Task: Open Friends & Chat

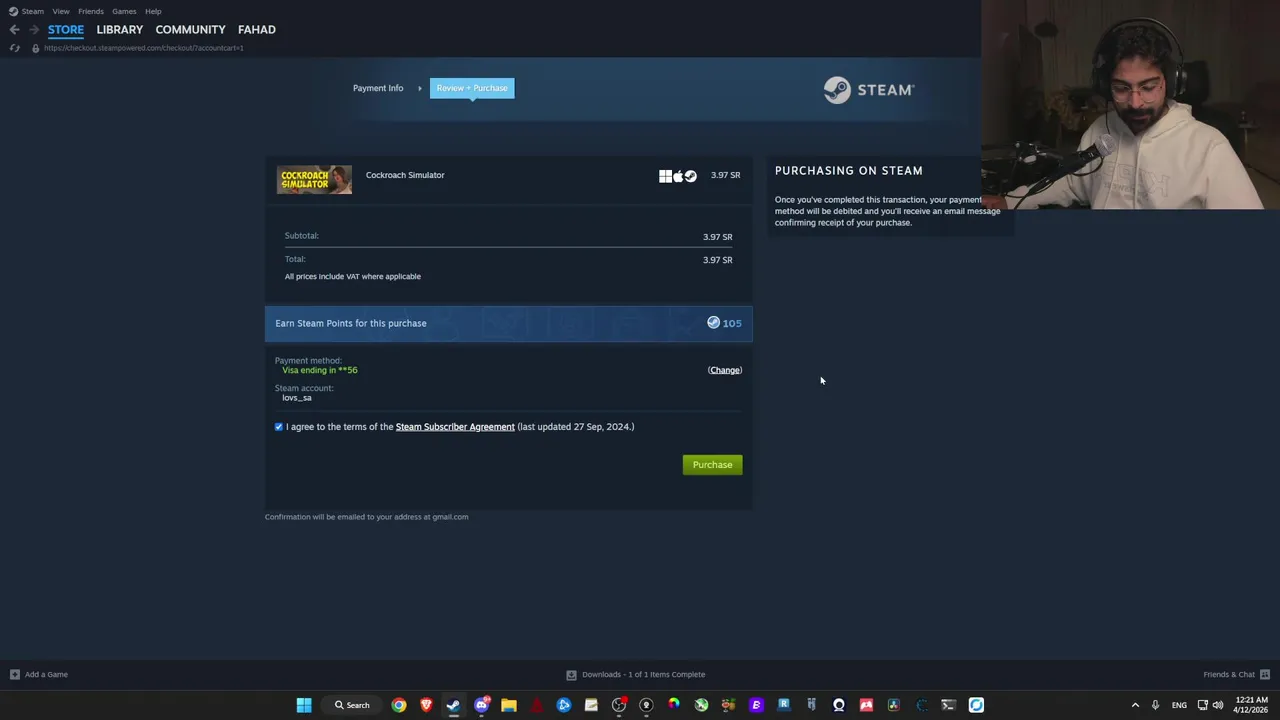Action: 1229,675
